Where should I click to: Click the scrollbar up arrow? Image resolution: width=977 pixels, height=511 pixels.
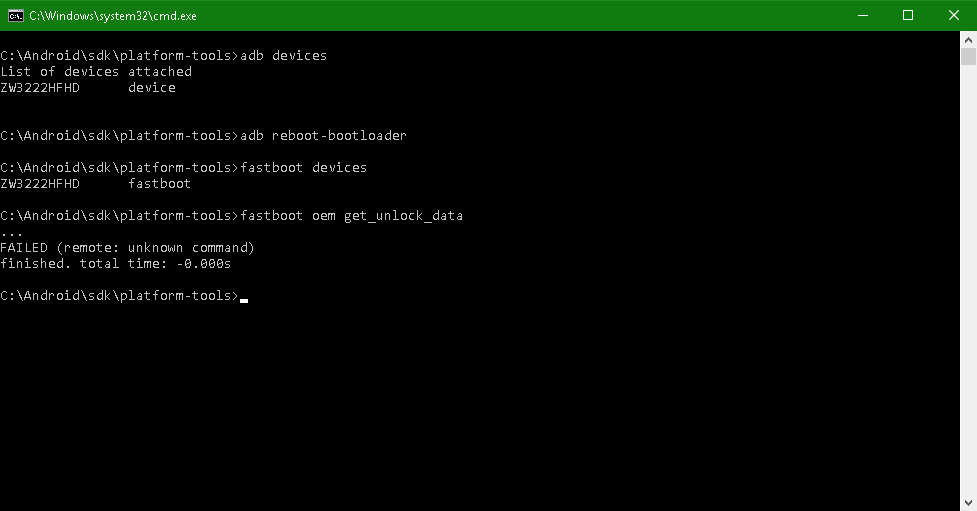[968, 39]
